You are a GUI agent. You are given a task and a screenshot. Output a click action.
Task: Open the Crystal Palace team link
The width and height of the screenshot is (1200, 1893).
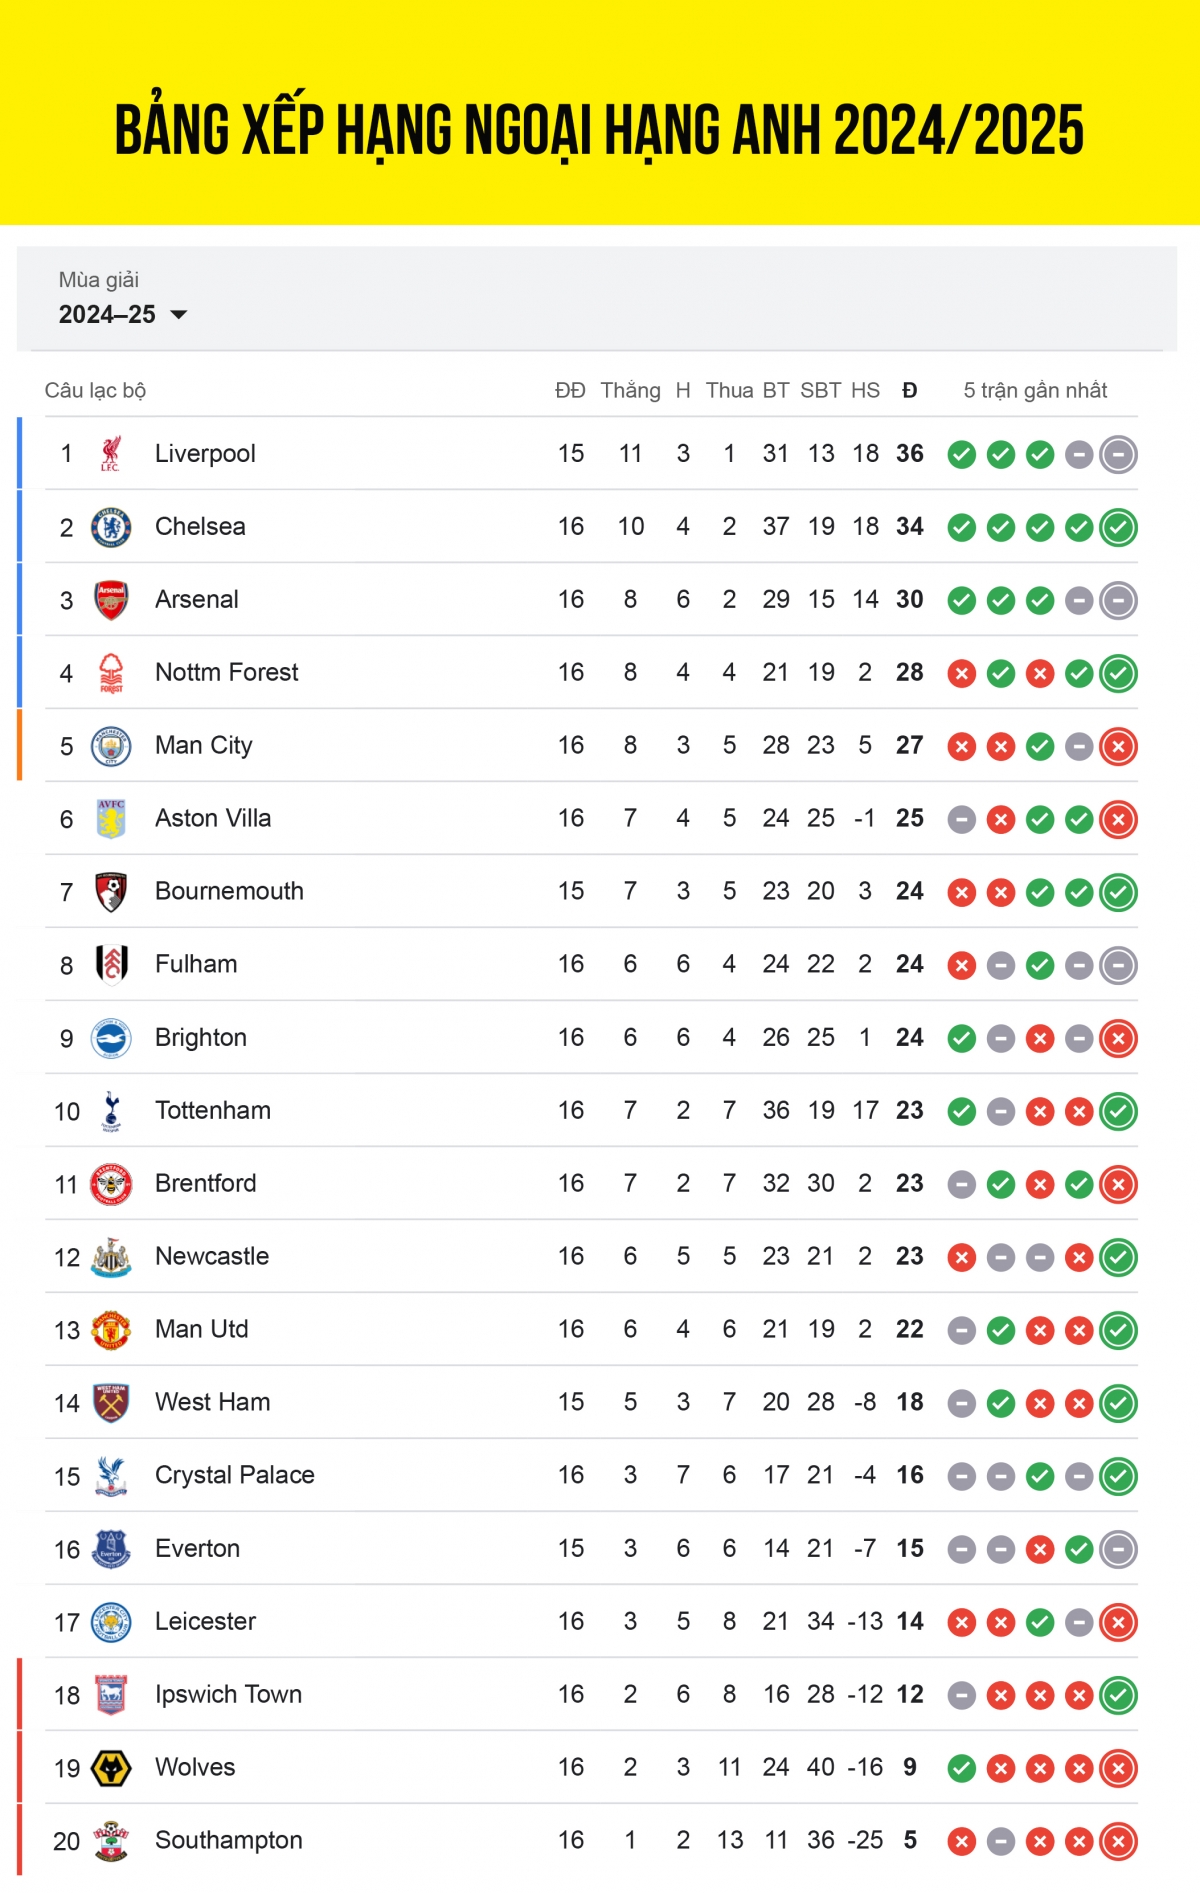(x=234, y=1475)
